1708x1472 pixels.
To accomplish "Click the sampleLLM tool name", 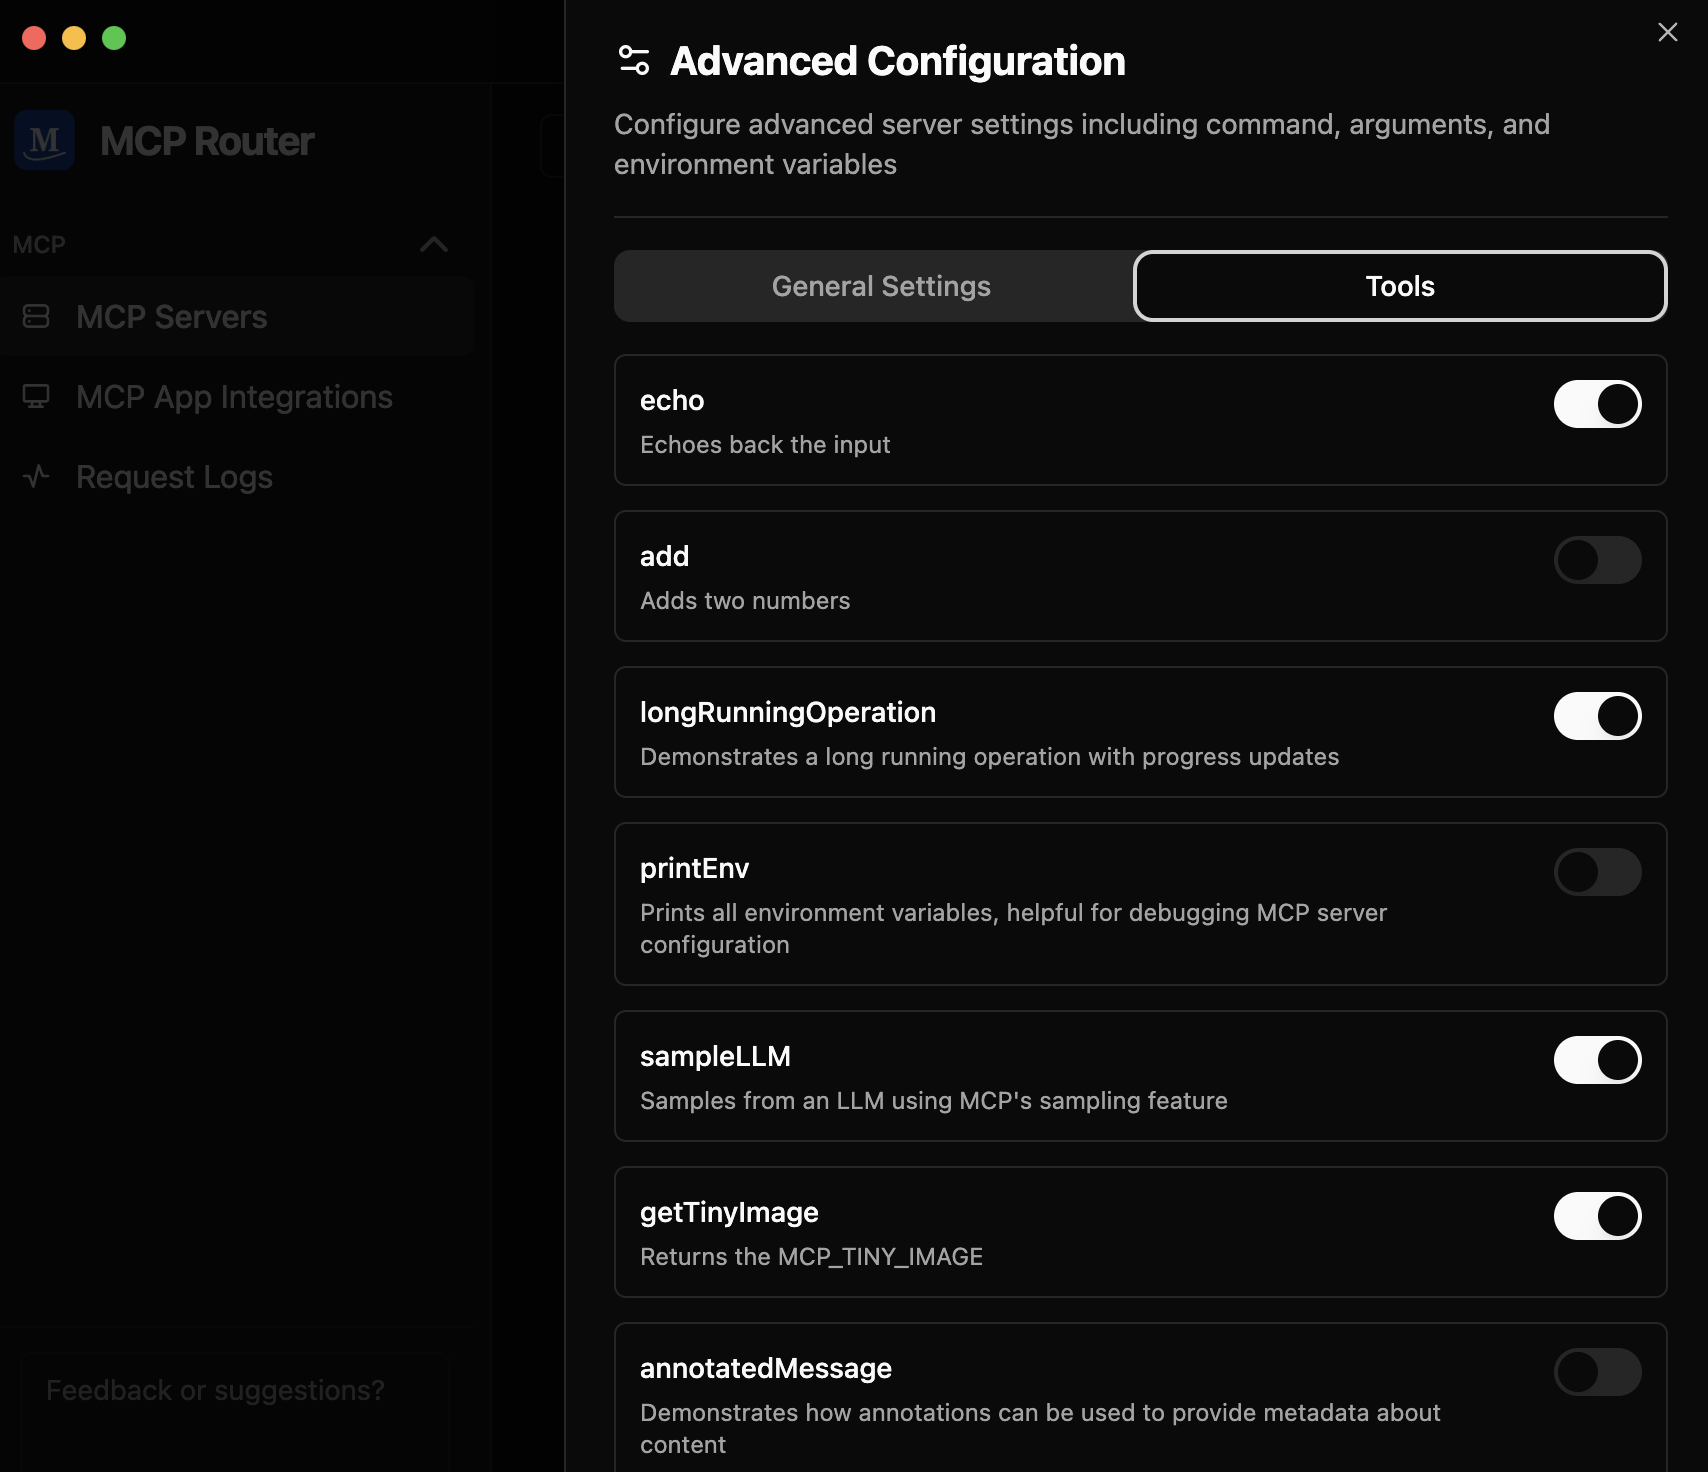I will click(x=715, y=1056).
